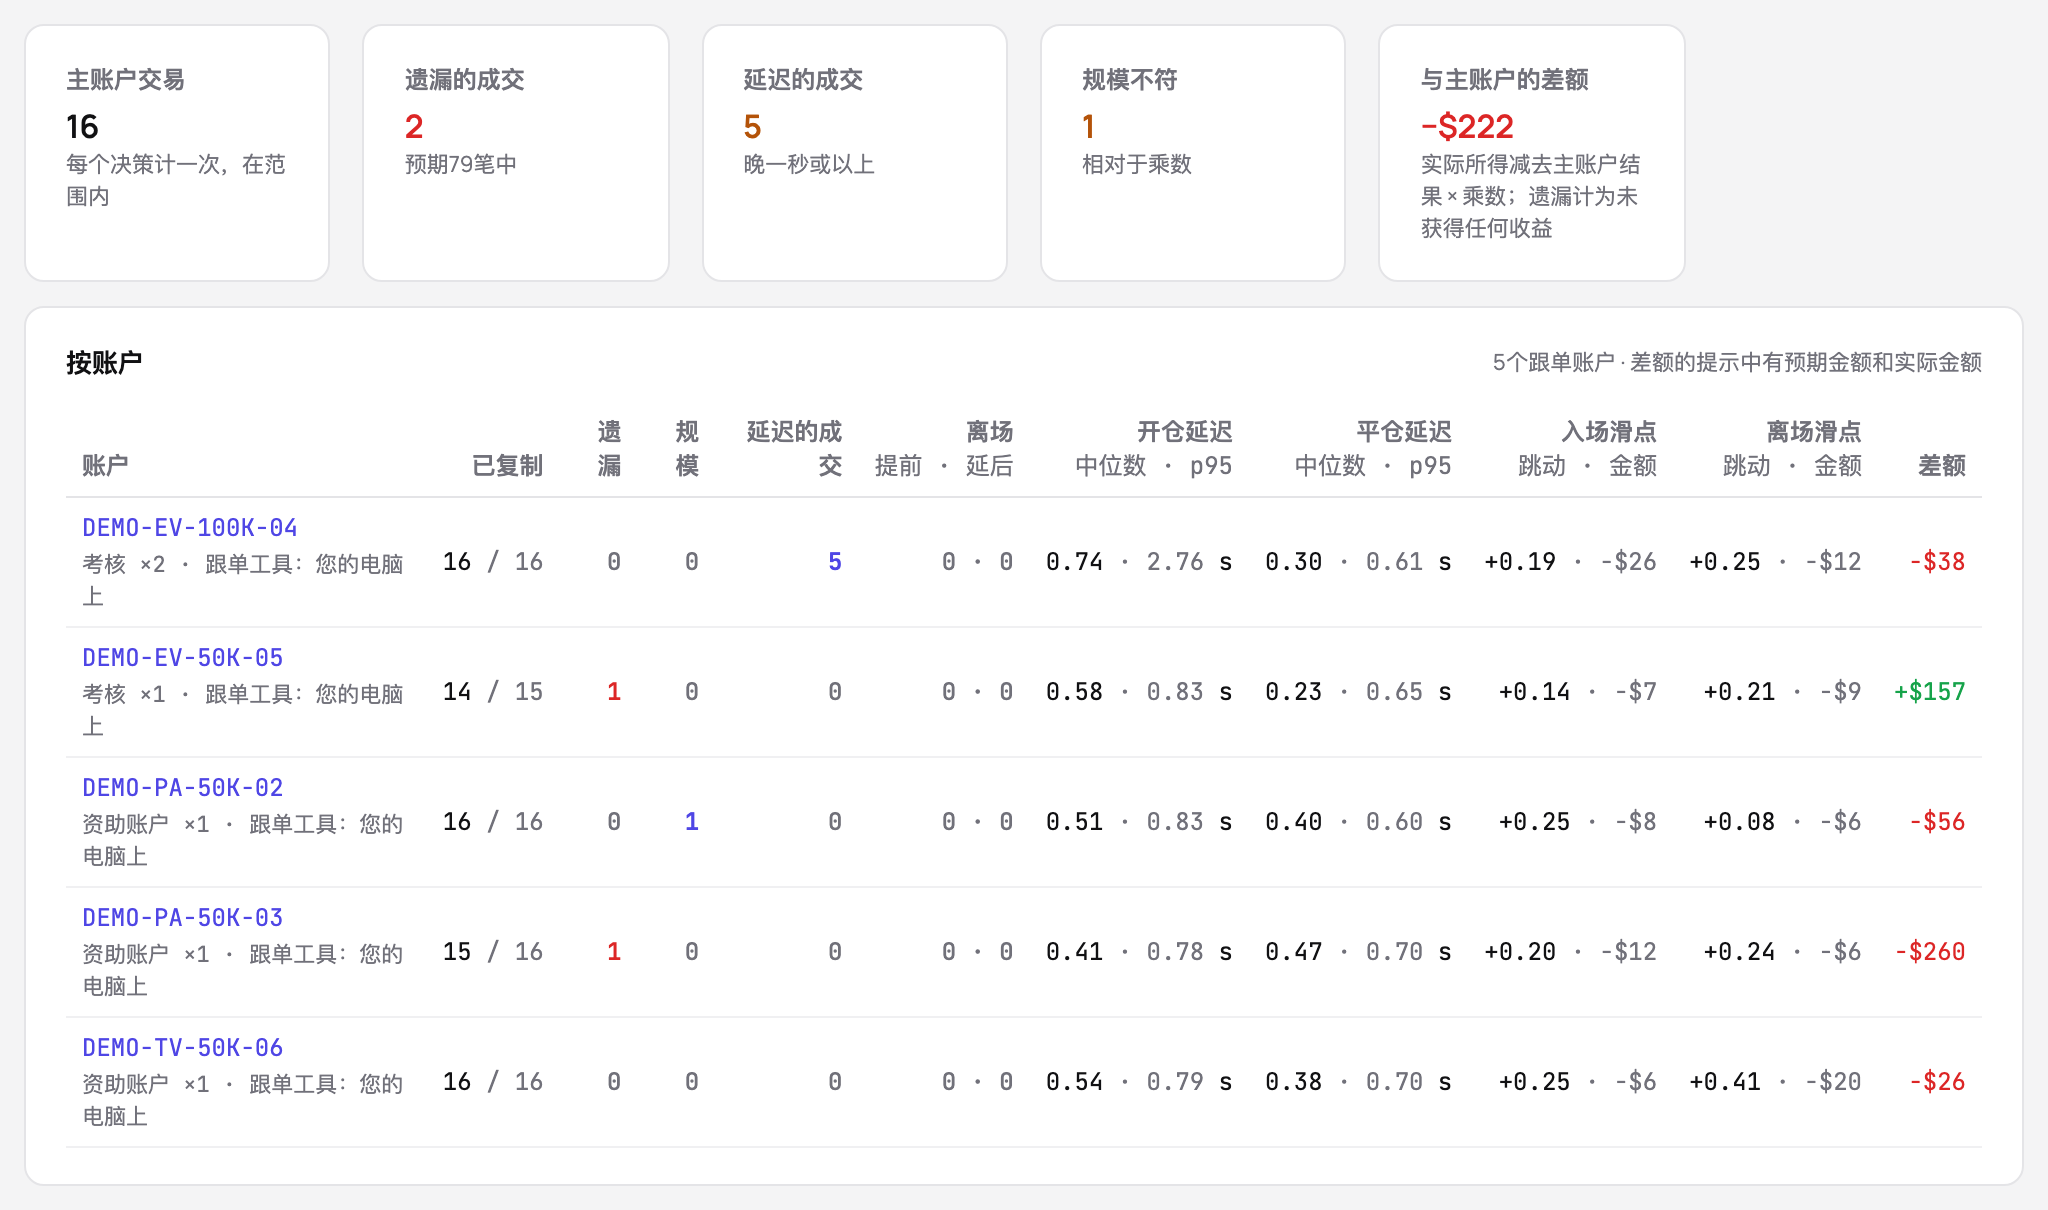Click the -$26 difference value

click(1937, 1082)
